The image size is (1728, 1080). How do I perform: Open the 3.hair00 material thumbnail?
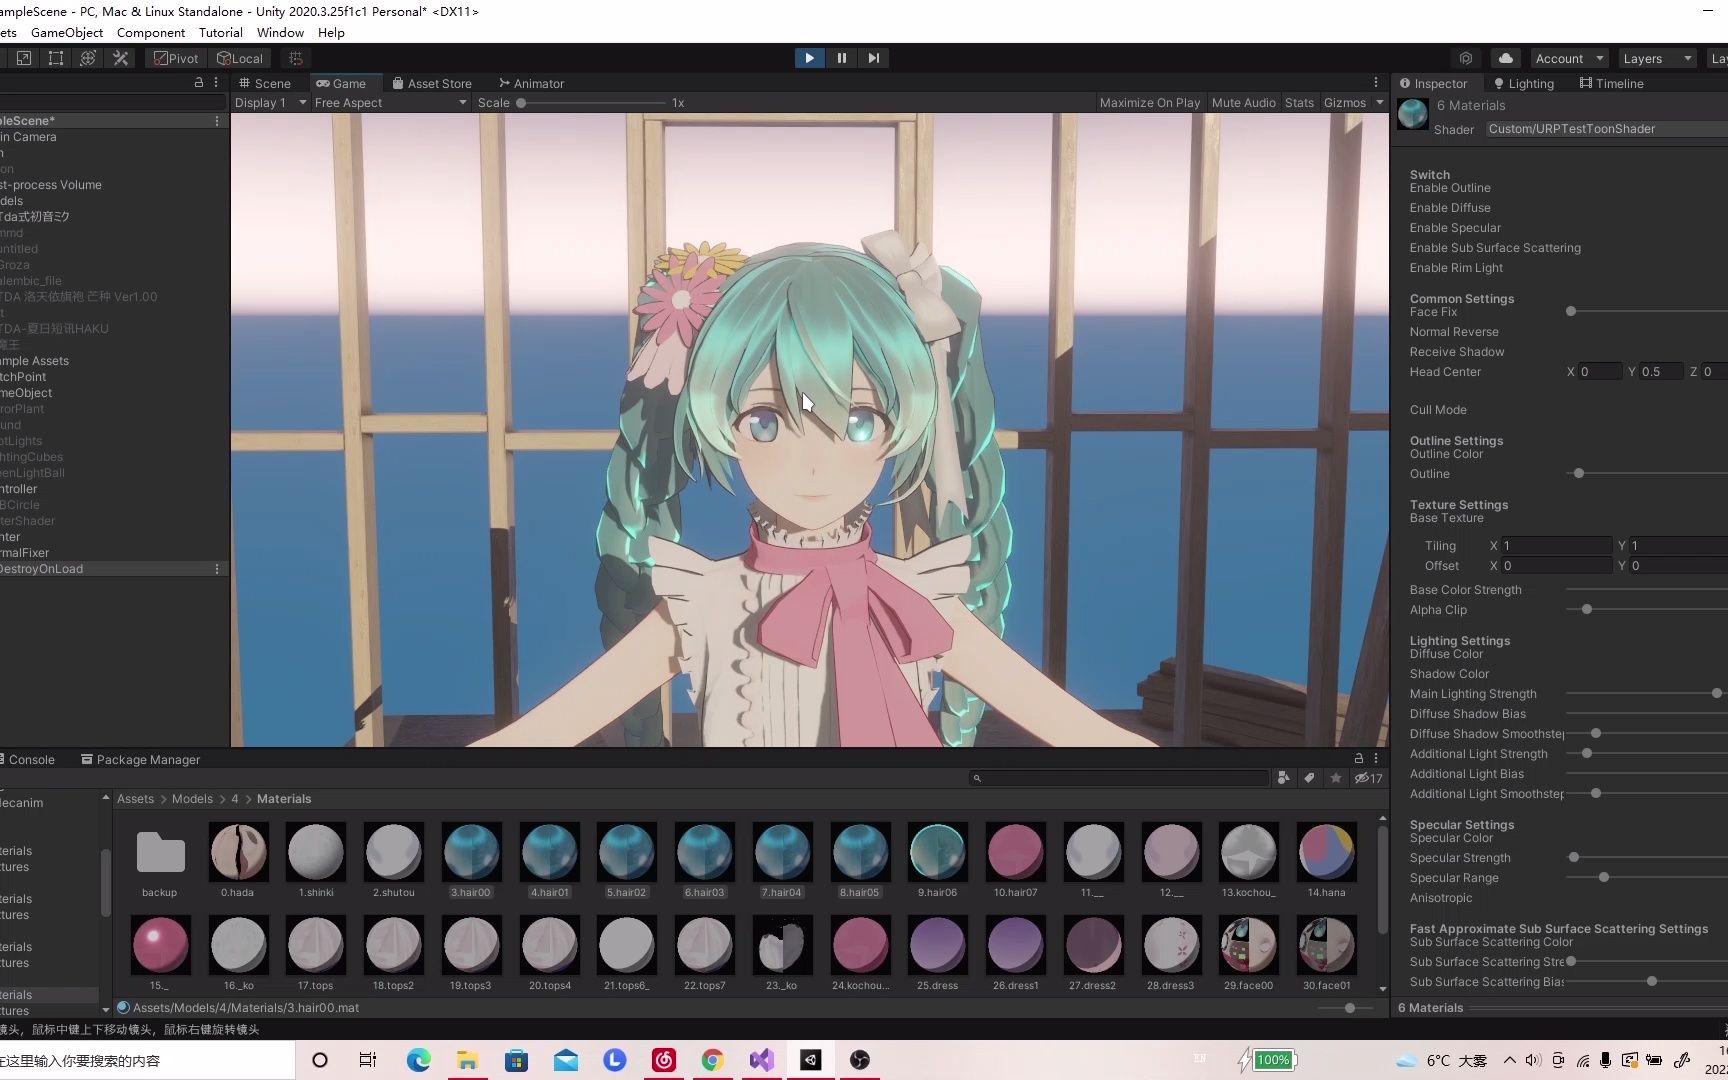pos(471,851)
